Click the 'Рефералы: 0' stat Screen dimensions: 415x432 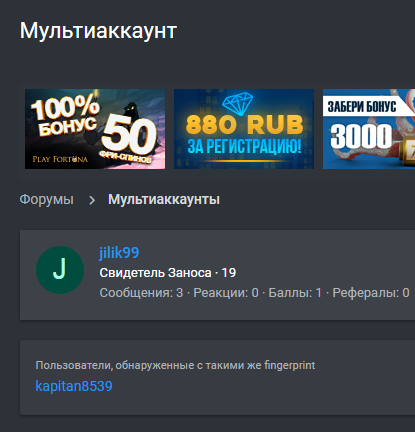tap(371, 293)
